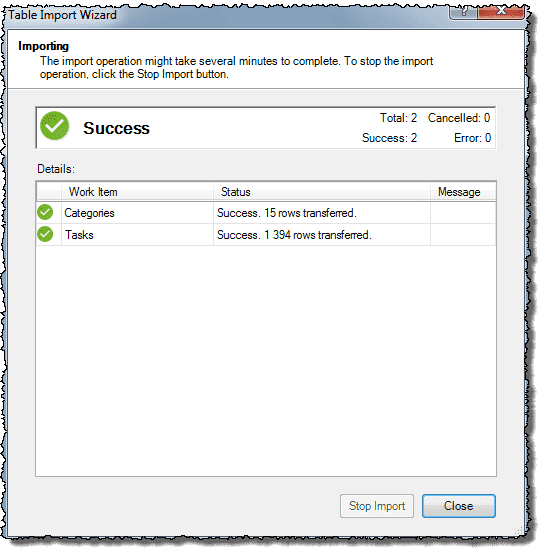Click the green check icon beside Tasks
The height and width of the screenshot is (559, 547).
point(45,235)
